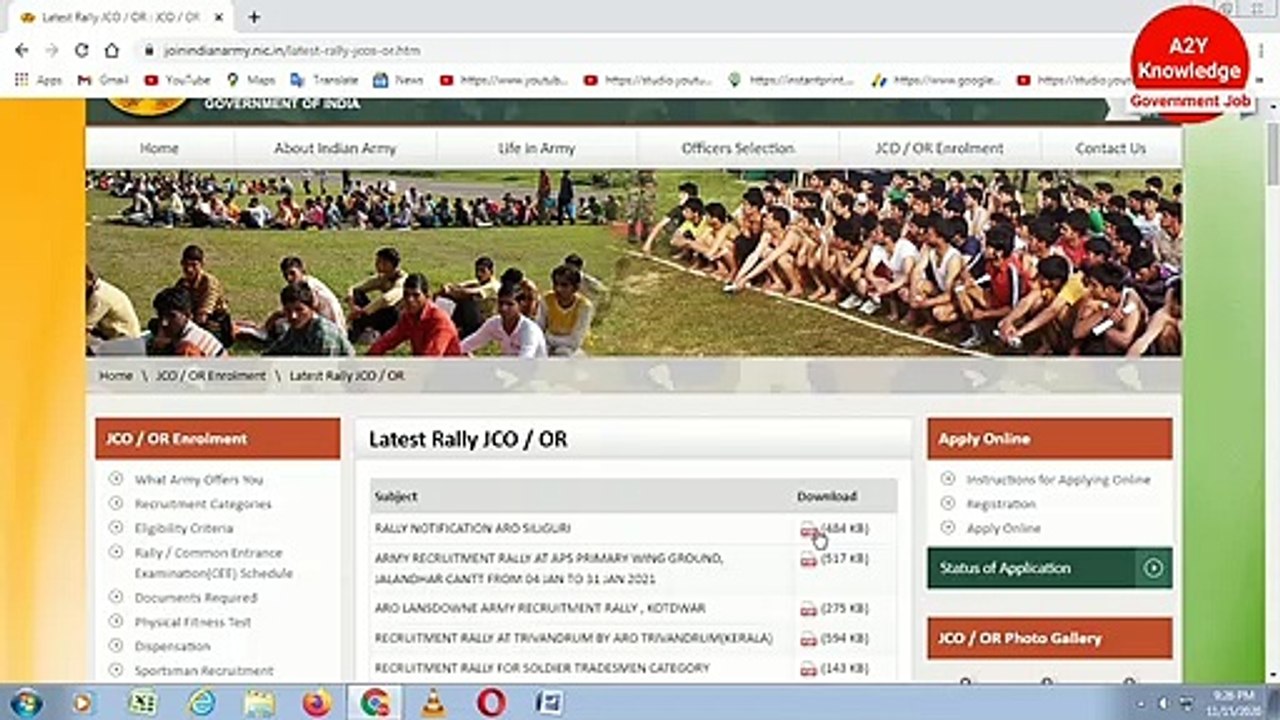The height and width of the screenshot is (720, 1280).
Task: Open Instructions for Applying Online
Action: pyautogui.click(x=1058, y=480)
